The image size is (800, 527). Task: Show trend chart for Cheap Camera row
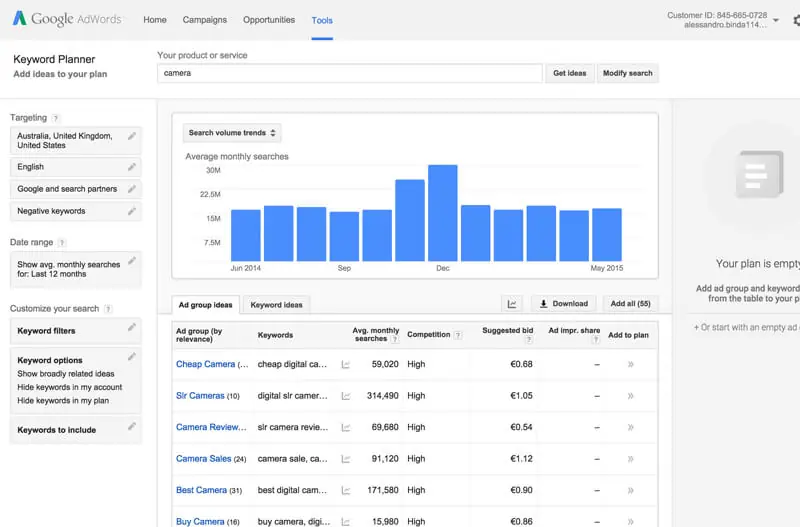[345, 364]
